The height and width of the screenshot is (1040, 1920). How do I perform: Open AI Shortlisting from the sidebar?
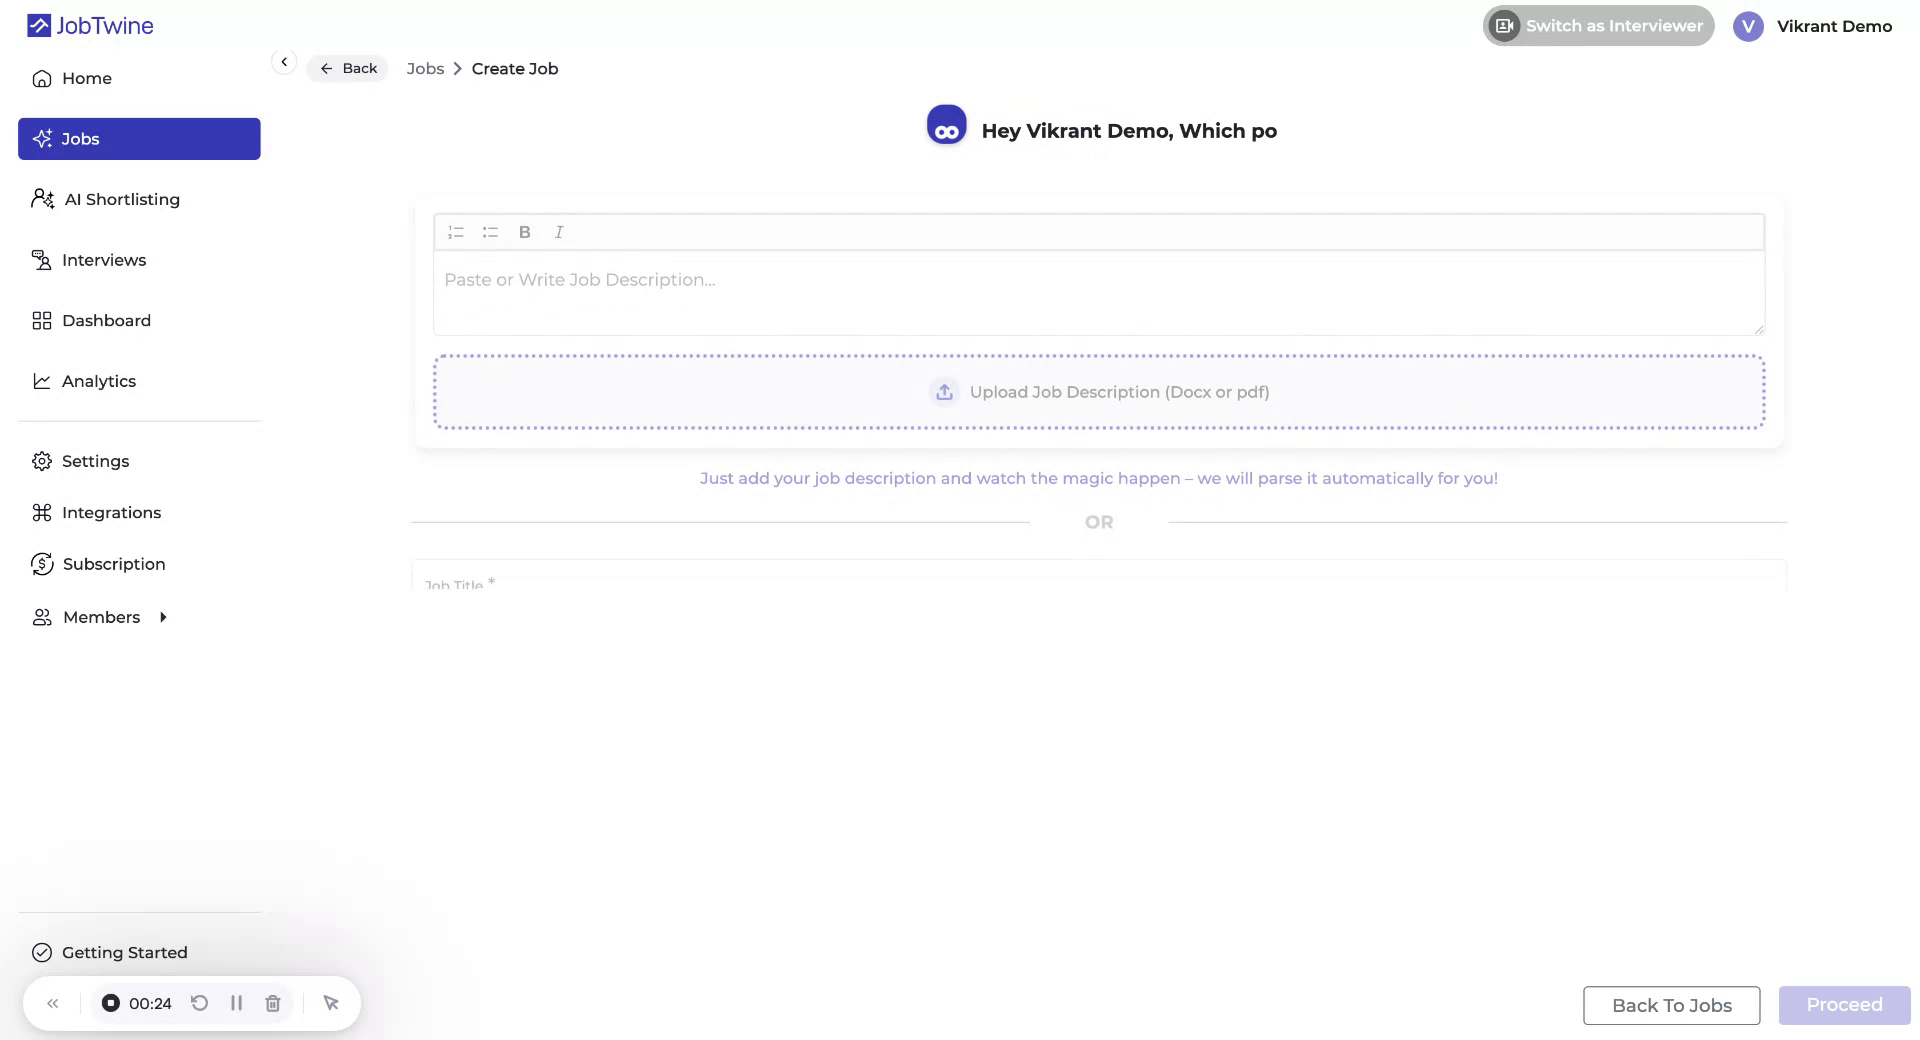click(121, 199)
